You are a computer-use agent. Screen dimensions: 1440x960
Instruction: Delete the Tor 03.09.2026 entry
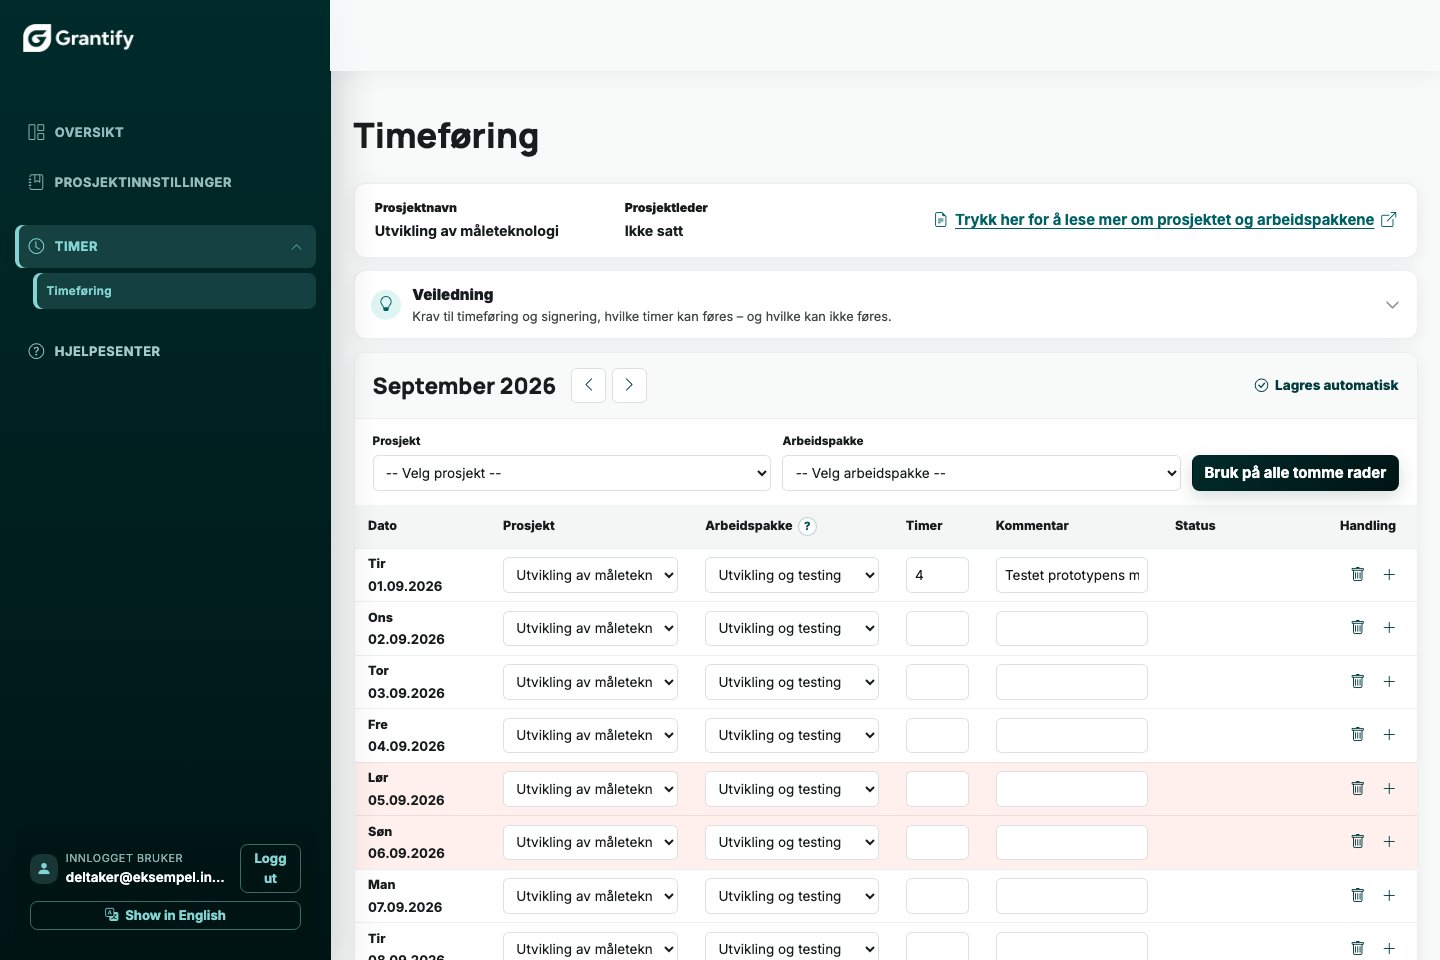coord(1358,681)
